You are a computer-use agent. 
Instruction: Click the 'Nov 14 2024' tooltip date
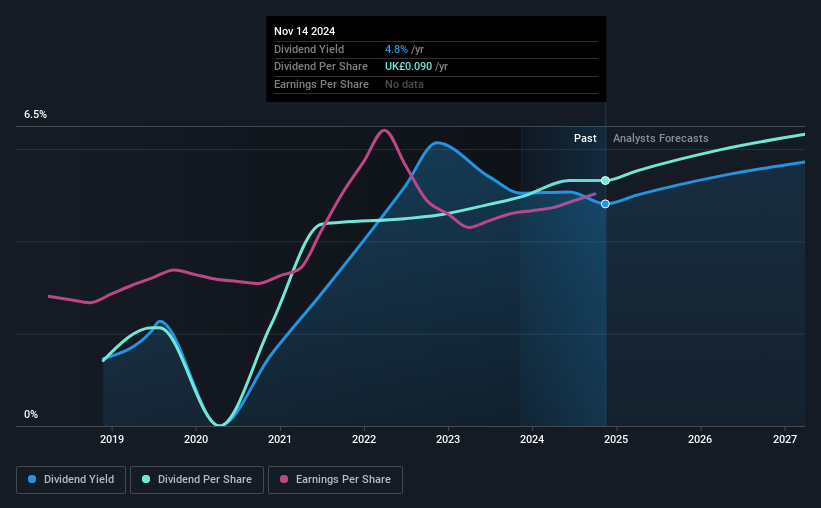[304, 31]
